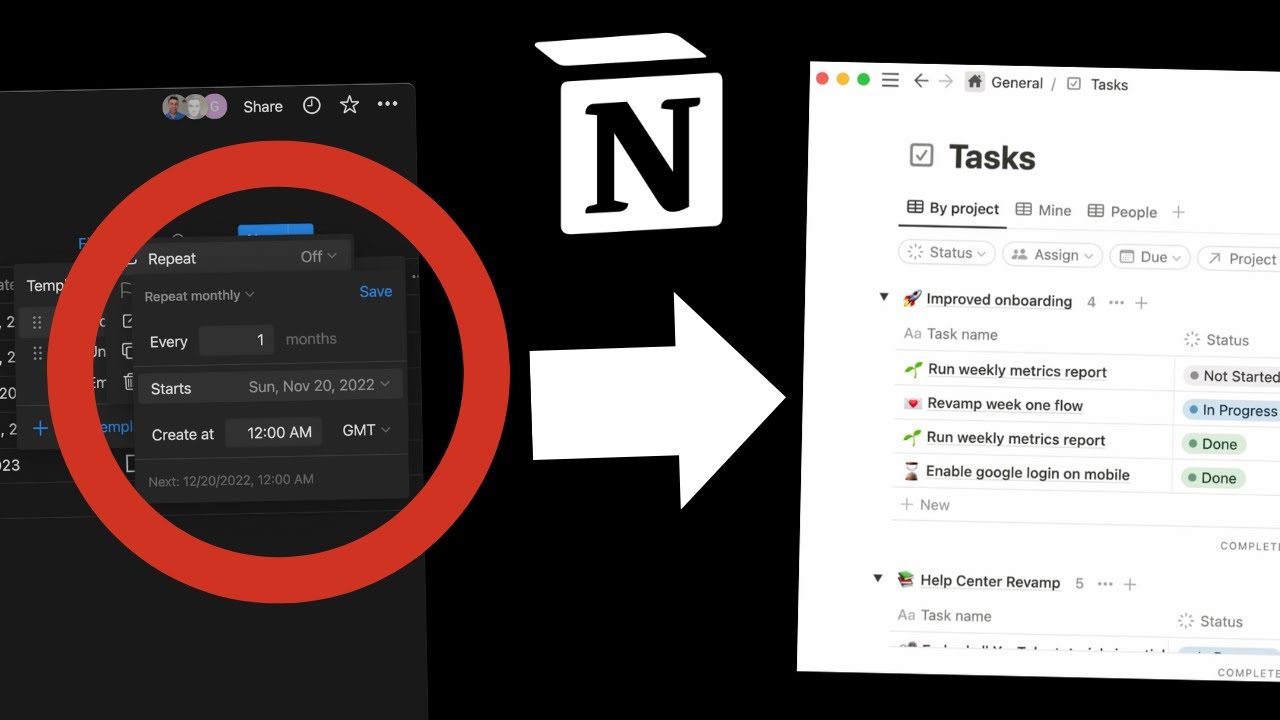Click the hourglass emoji on Enable google login row
The width and height of the screenshot is (1280, 720).
[x=911, y=471]
